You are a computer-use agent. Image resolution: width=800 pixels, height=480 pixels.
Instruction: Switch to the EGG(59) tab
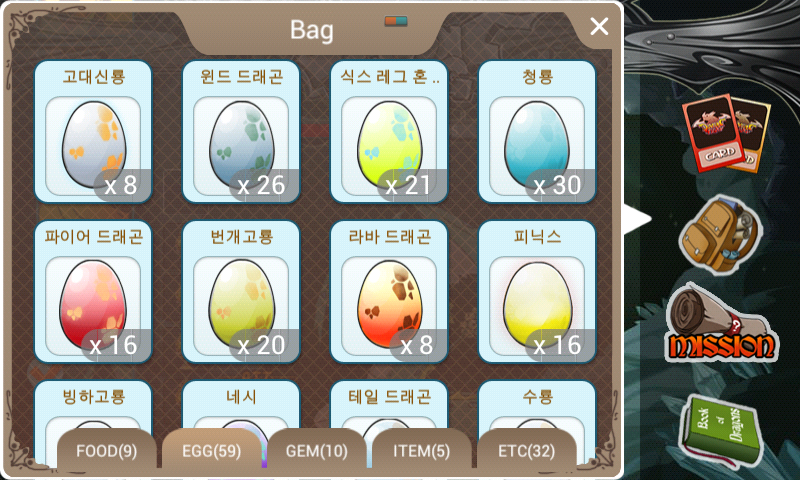(x=212, y=450)
